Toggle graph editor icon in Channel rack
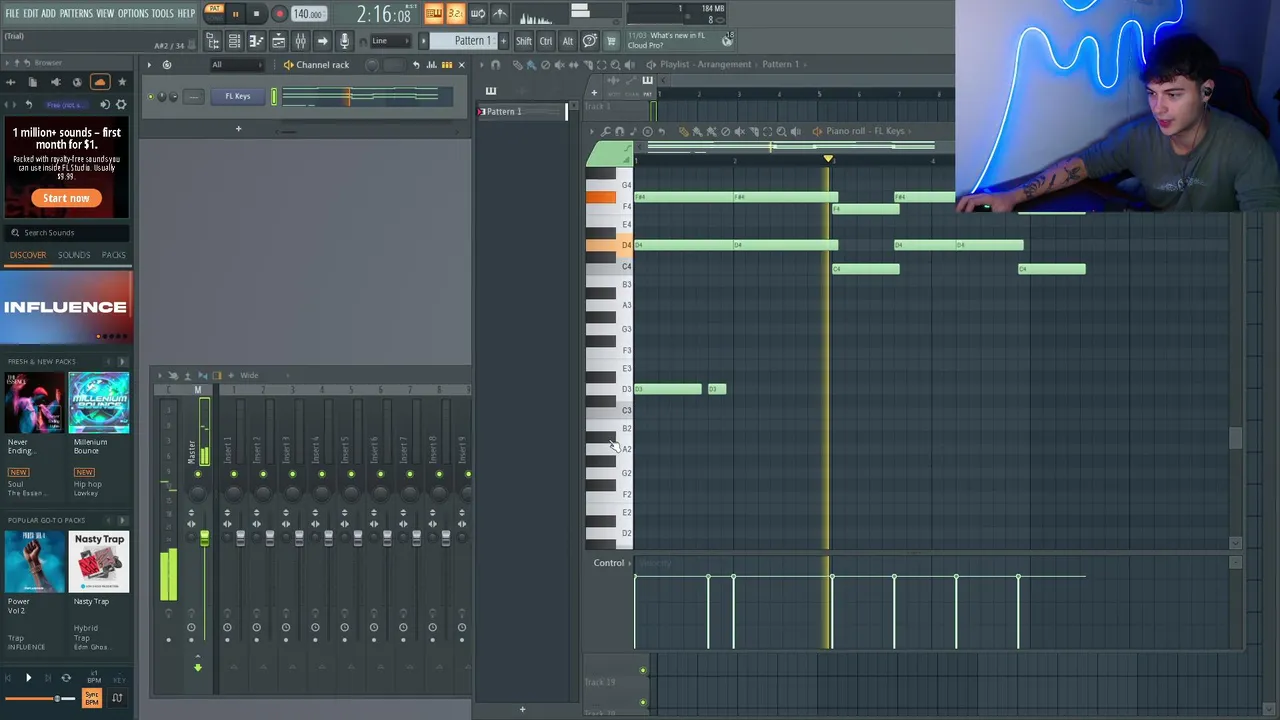The height and width of the screenshot is (720, 1280). coord(432,65)
